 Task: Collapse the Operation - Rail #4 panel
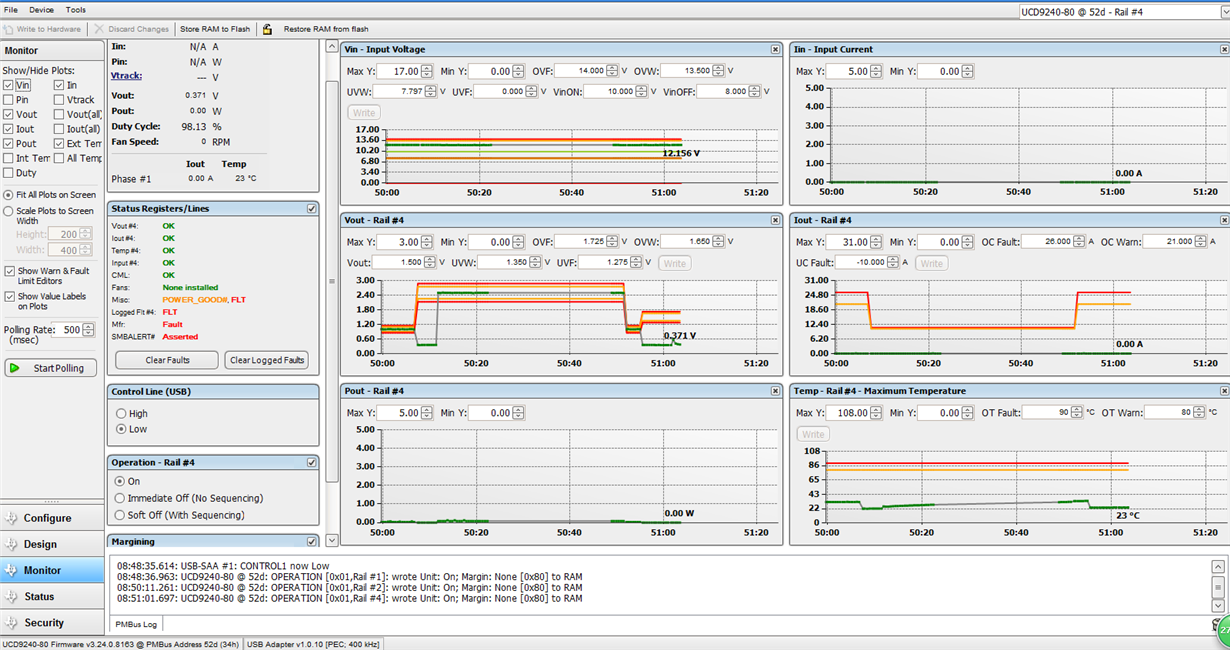[x=312, y=462]
